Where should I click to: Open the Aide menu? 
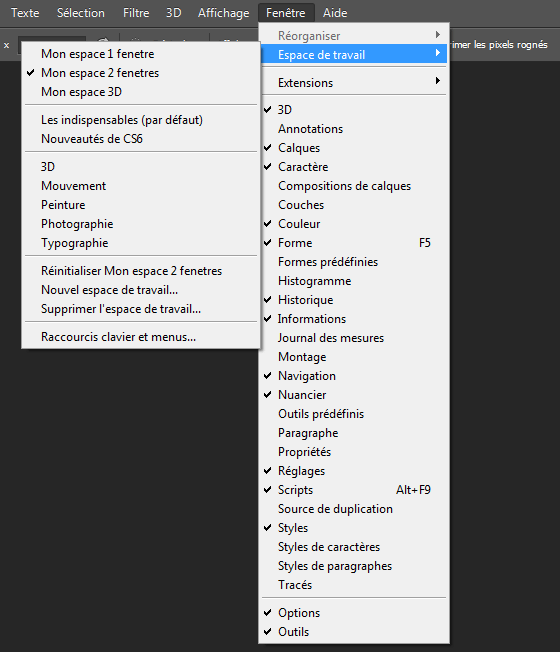point(335,13)
